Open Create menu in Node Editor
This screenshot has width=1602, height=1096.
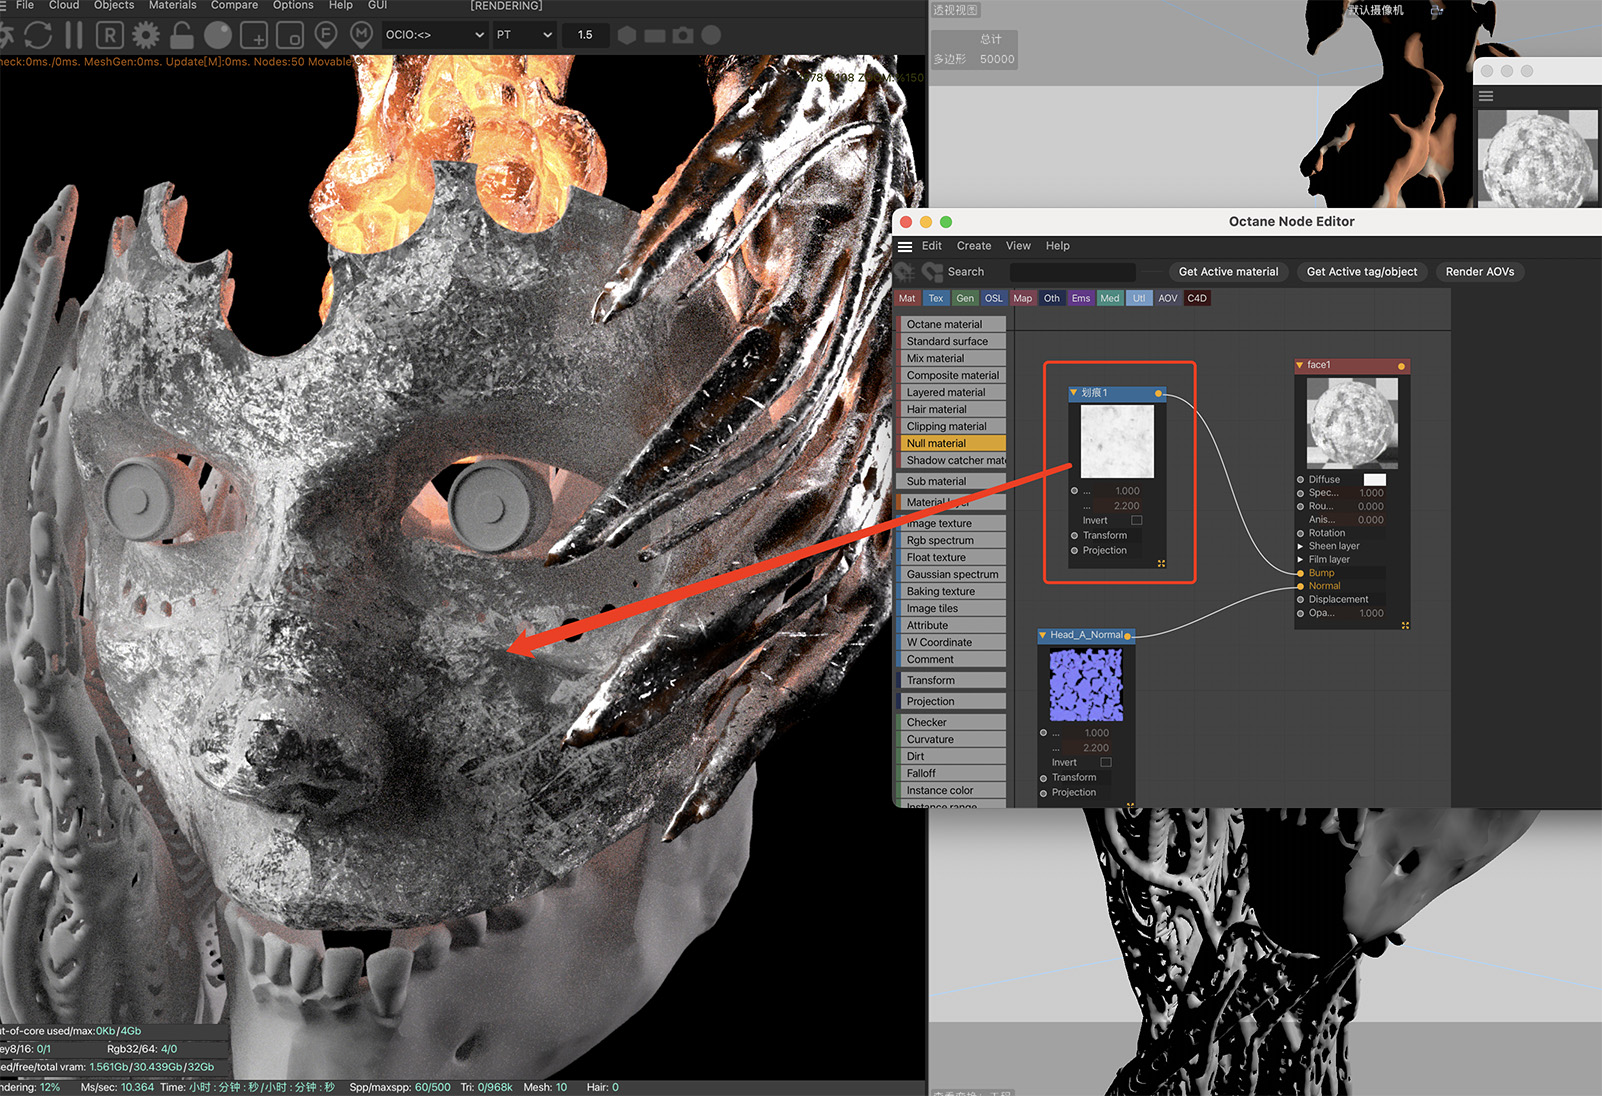(974, 246)
